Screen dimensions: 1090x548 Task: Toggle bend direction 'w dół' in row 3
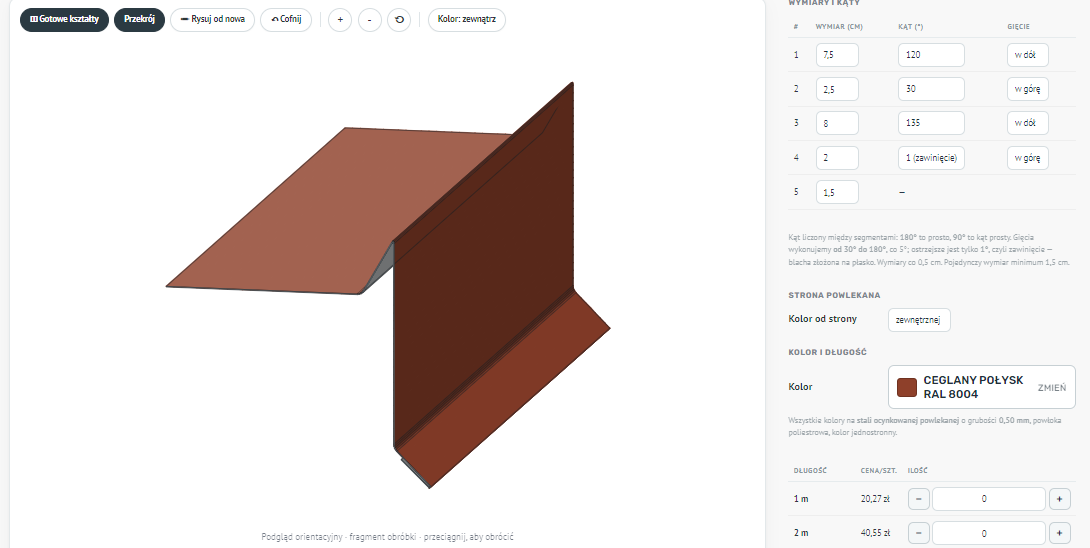[1027, 123]
